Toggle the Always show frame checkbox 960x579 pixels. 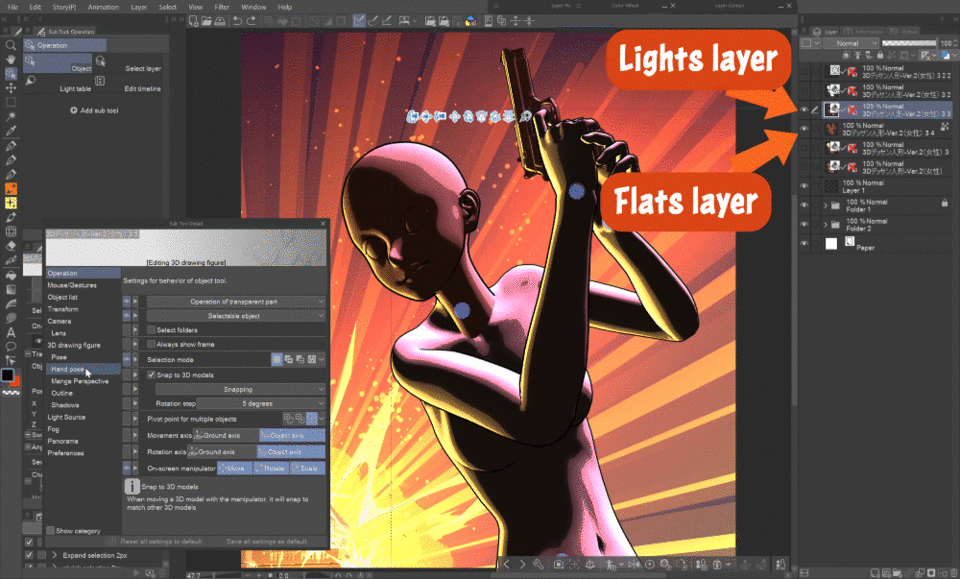coord(151,344)
